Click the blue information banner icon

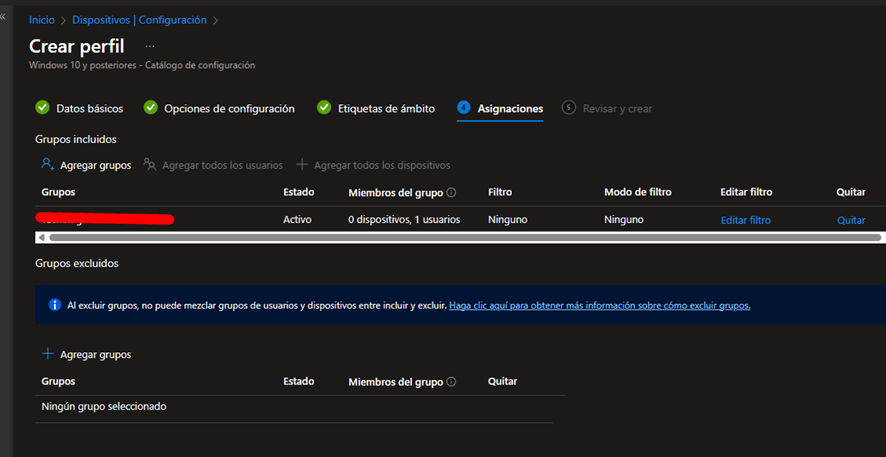pos(54,305)
